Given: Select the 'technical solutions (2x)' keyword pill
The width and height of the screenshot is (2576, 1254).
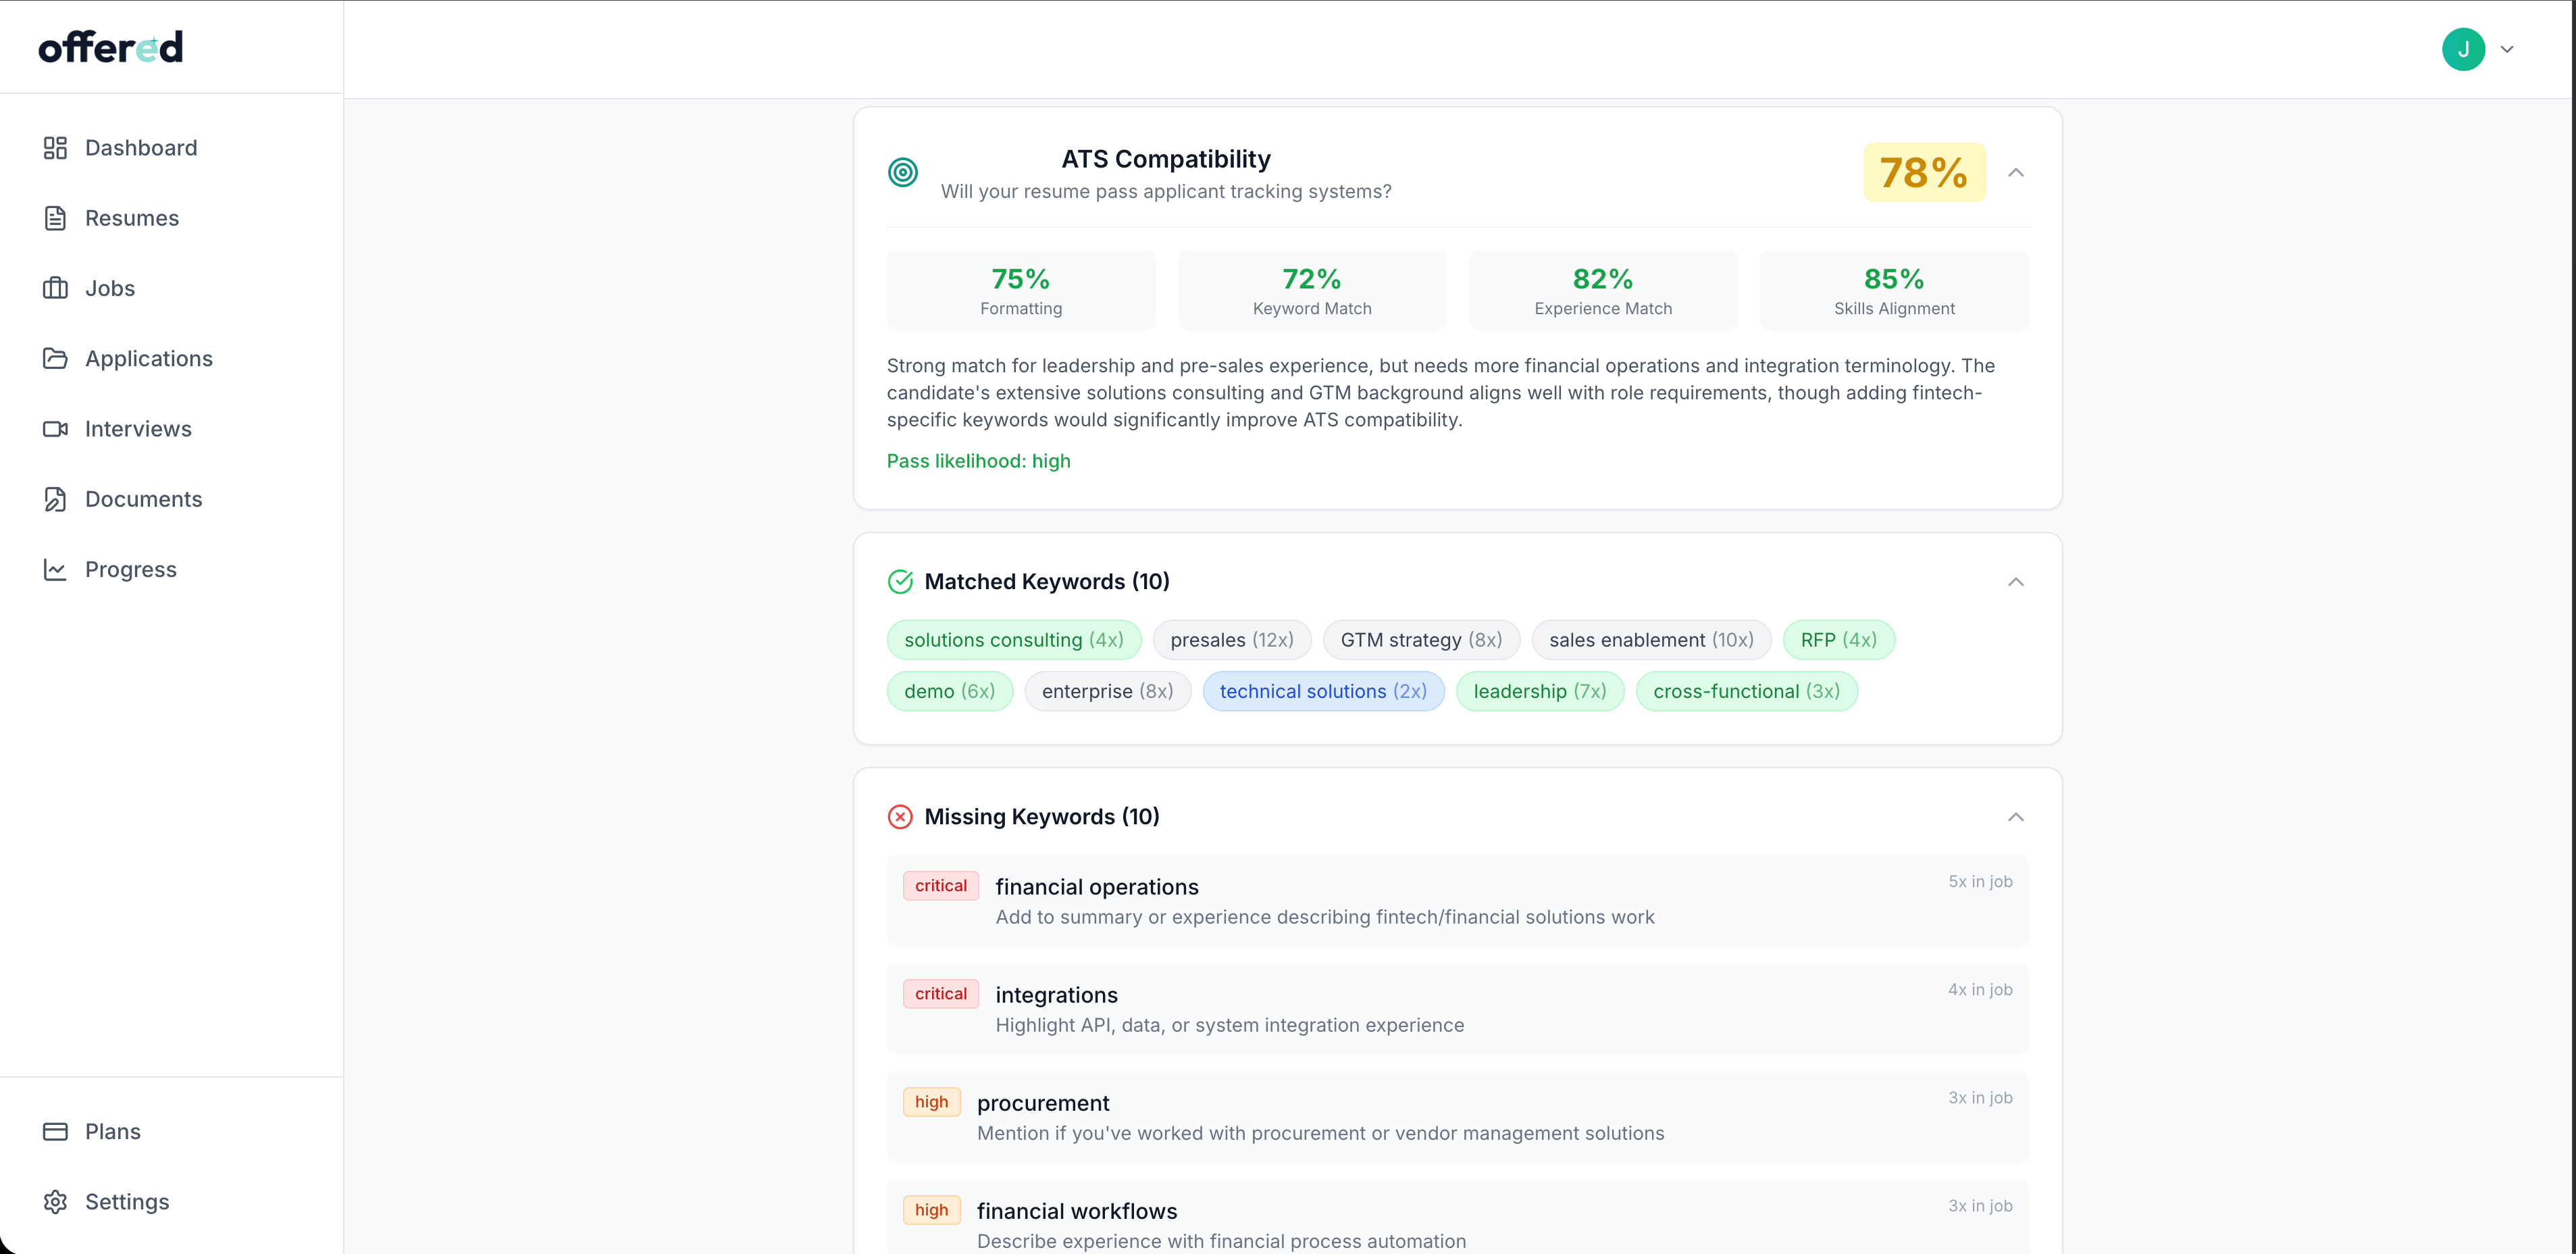Looking at the screenshot, I should [x=1323, y=691].
